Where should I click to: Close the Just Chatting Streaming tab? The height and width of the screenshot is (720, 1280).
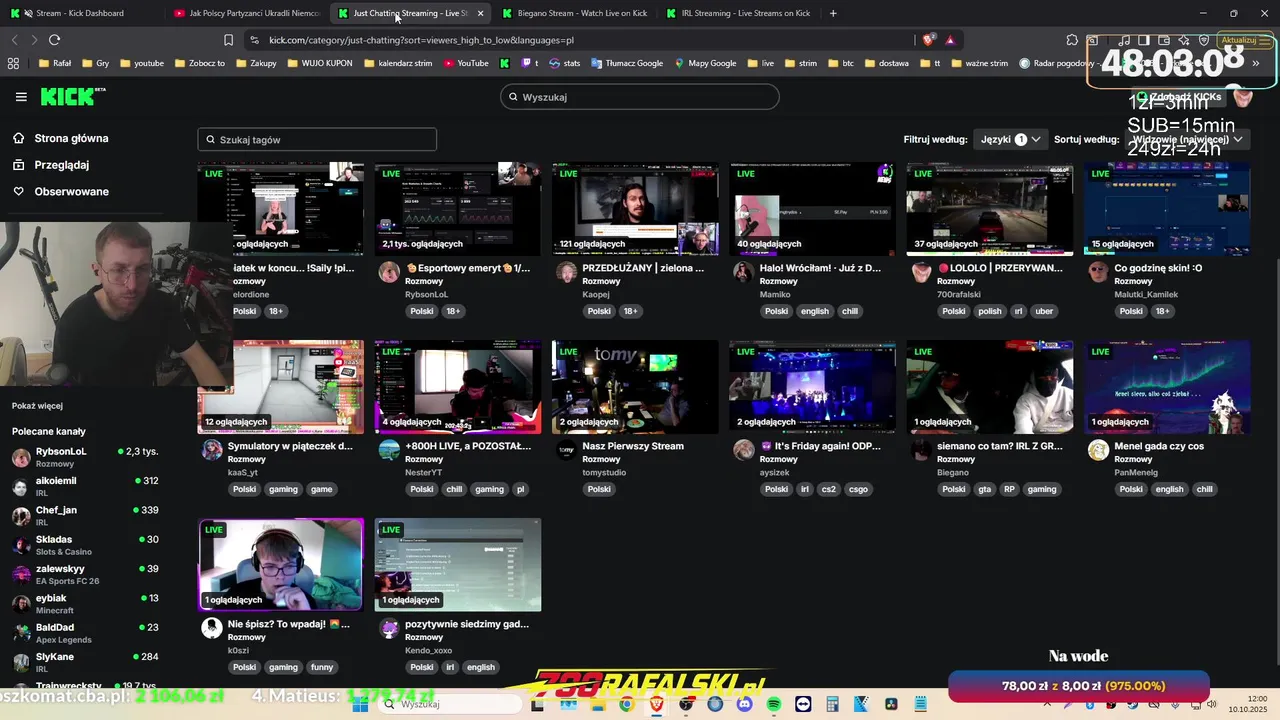(x=481, y=13)
